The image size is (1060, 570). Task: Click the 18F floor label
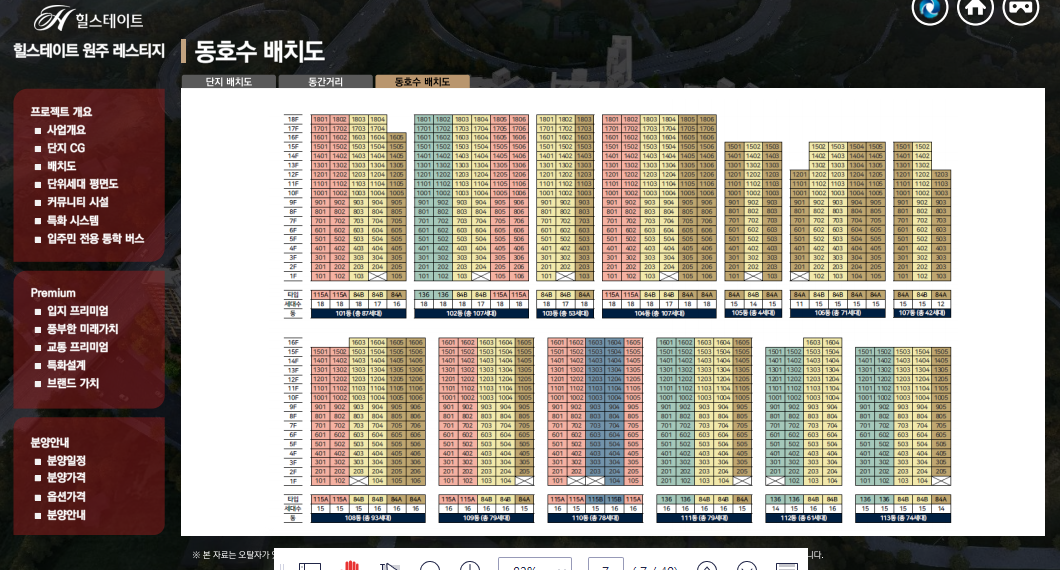point(293,120)
